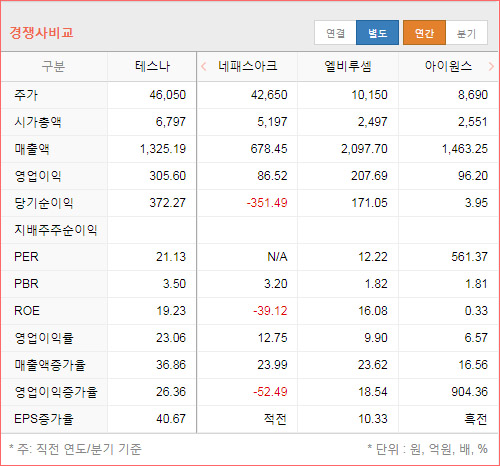Click market cap value 2,551
This screenshot has height=466, width=500.
click(x=473, y=122)
